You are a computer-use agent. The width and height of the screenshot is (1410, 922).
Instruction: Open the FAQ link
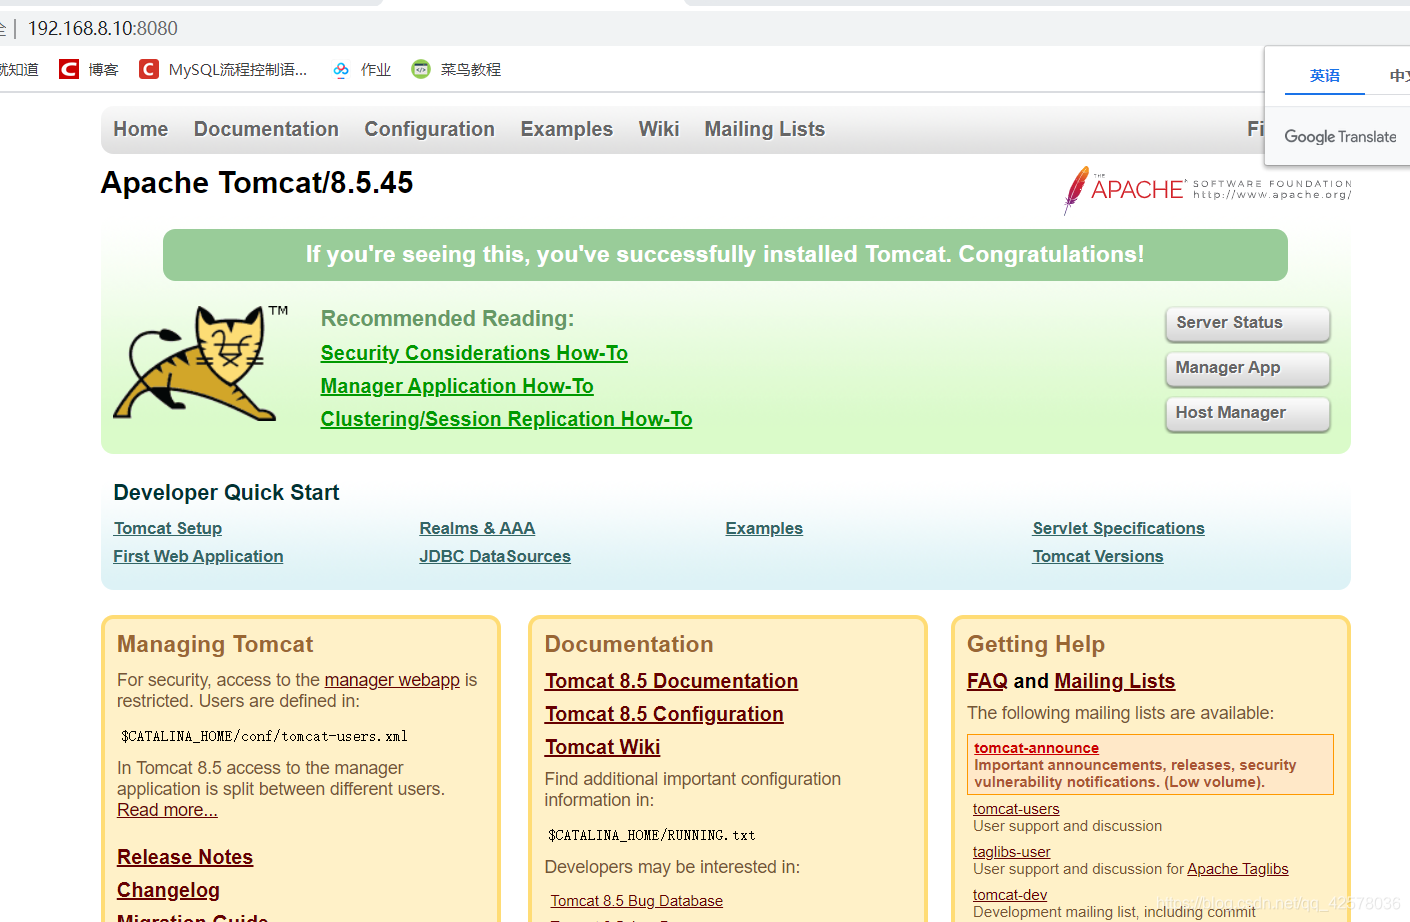click(987, 681)
